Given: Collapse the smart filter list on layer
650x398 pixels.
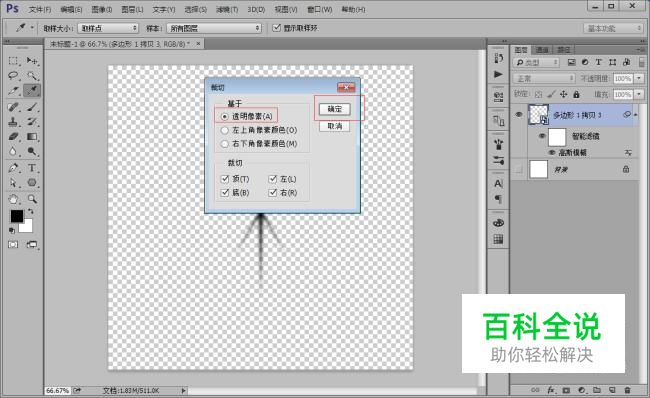Looking at the screenshot, I should (x=635, y=115).
